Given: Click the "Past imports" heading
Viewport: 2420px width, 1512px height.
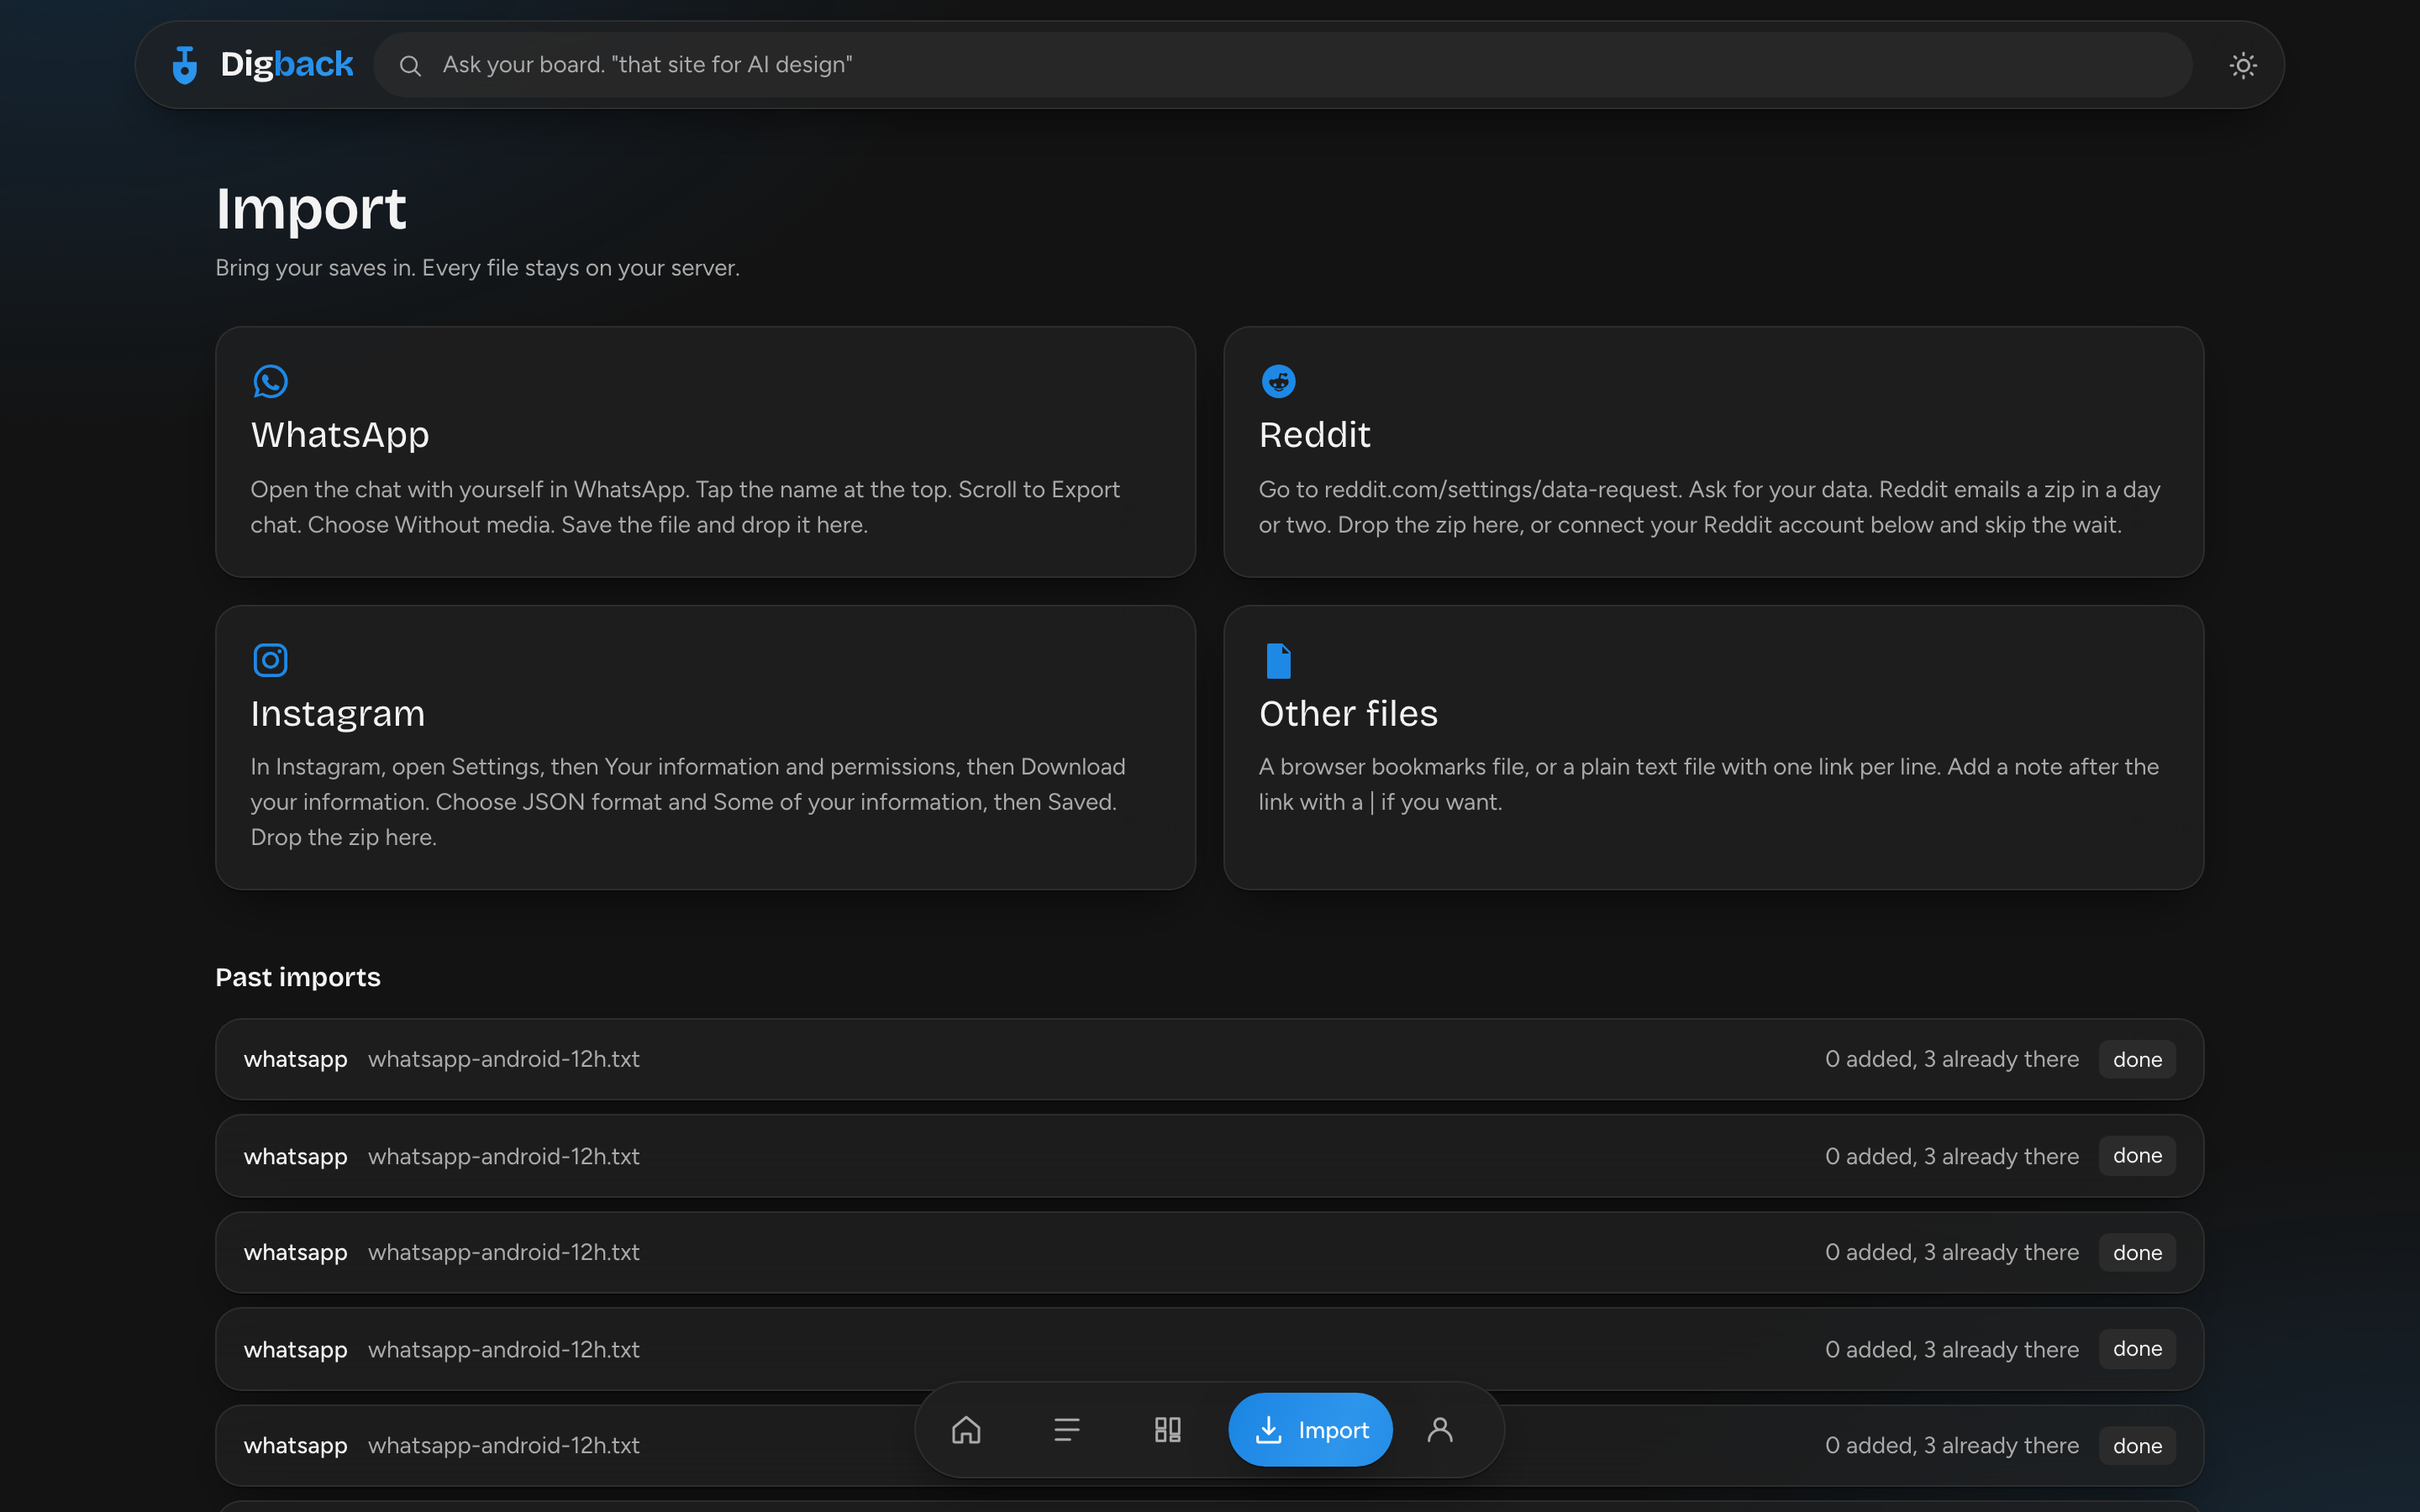Looking at the screenshot, I should pyautogui.click(x=298, y=977).
